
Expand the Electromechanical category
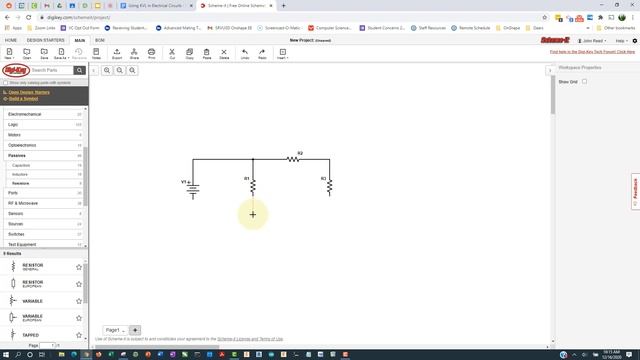[x=43, y=114]
